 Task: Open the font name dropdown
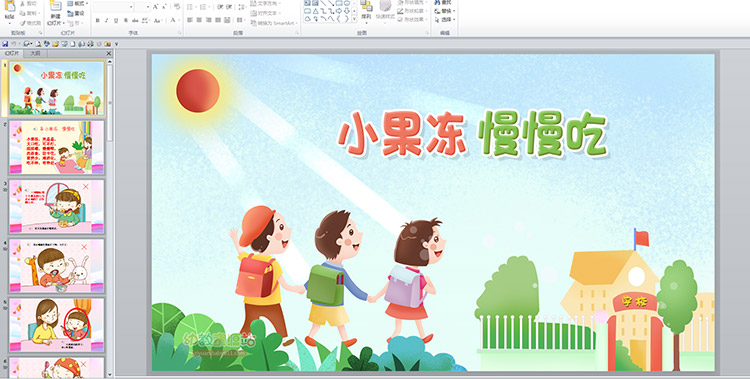(113, 7)
